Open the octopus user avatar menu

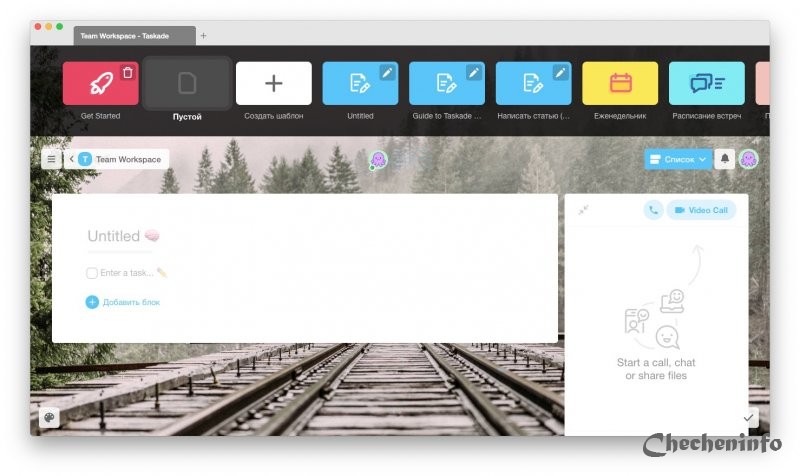coord(748,159)
